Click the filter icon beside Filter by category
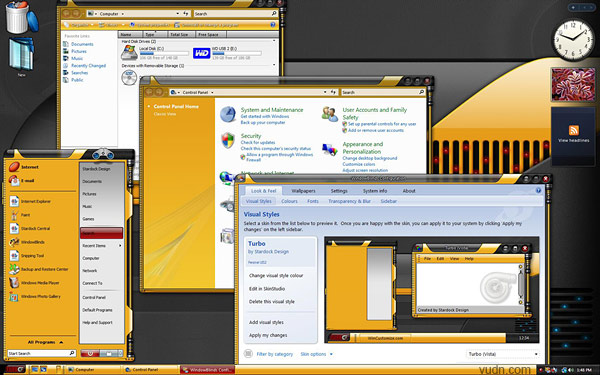Image resolution: width=600 pixels, height=375 pixels. pos(248,354)
